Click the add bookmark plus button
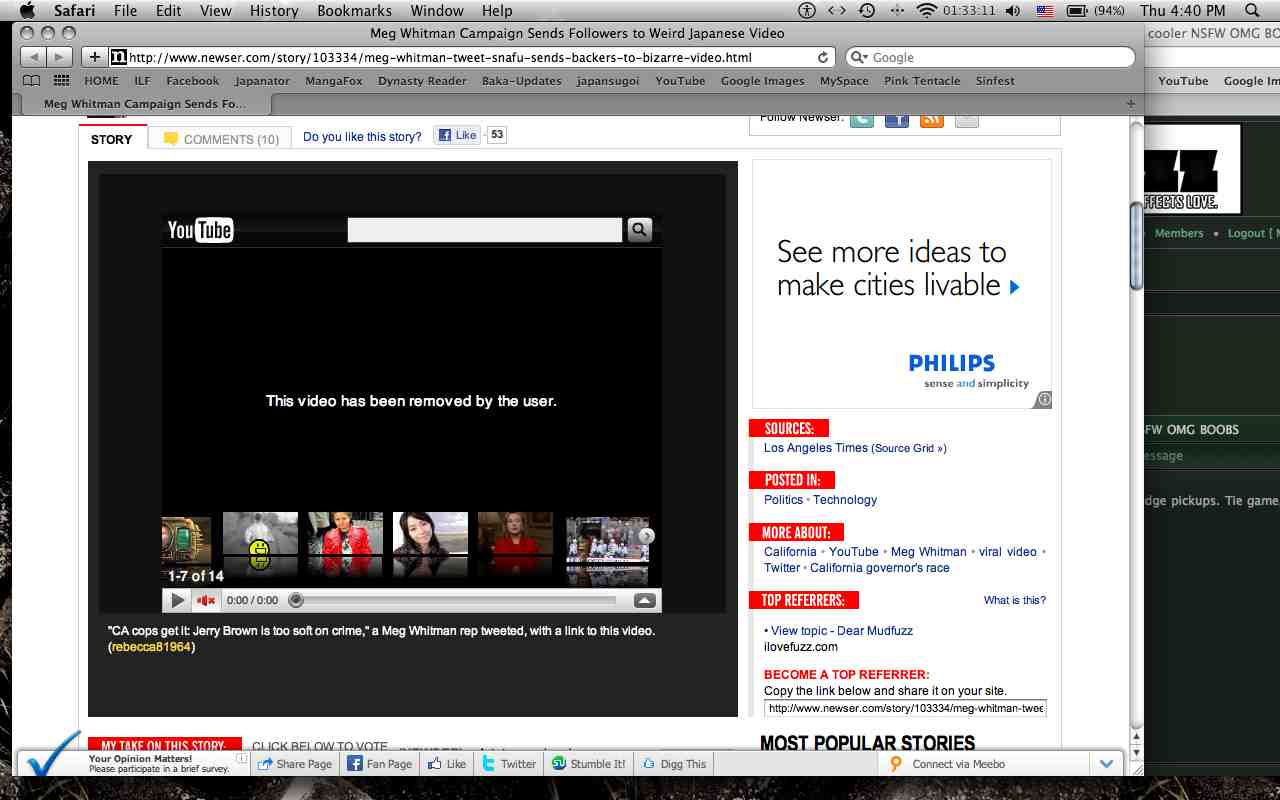Viewport: 1280px width, 800px height. pos(94,57)
